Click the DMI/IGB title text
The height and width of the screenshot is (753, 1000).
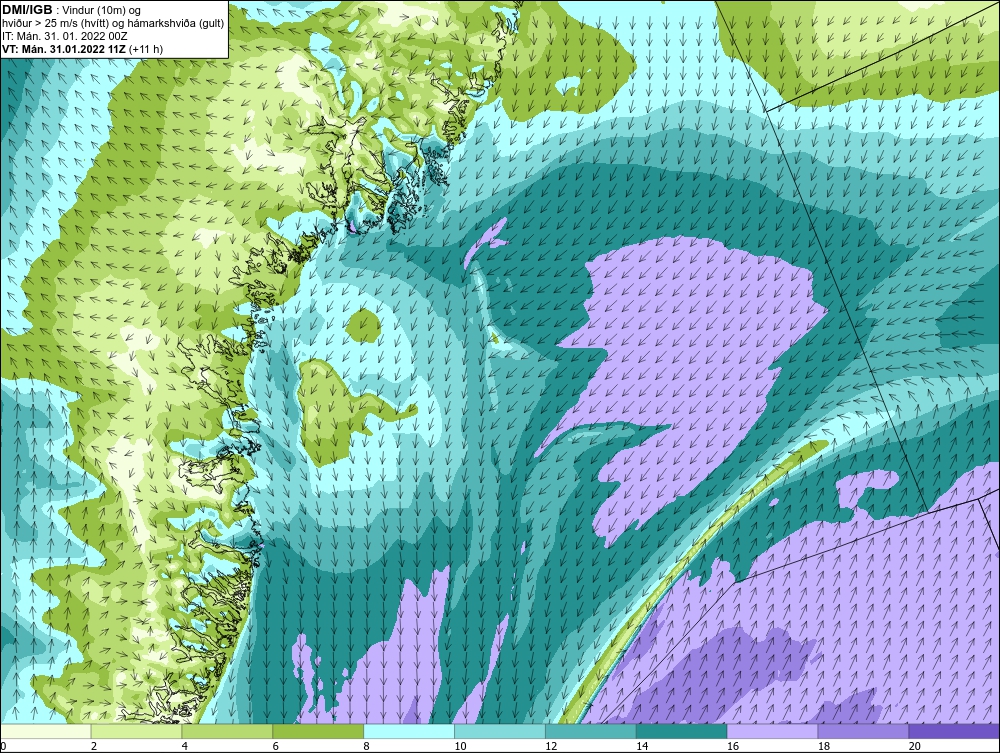coord(27,10)
